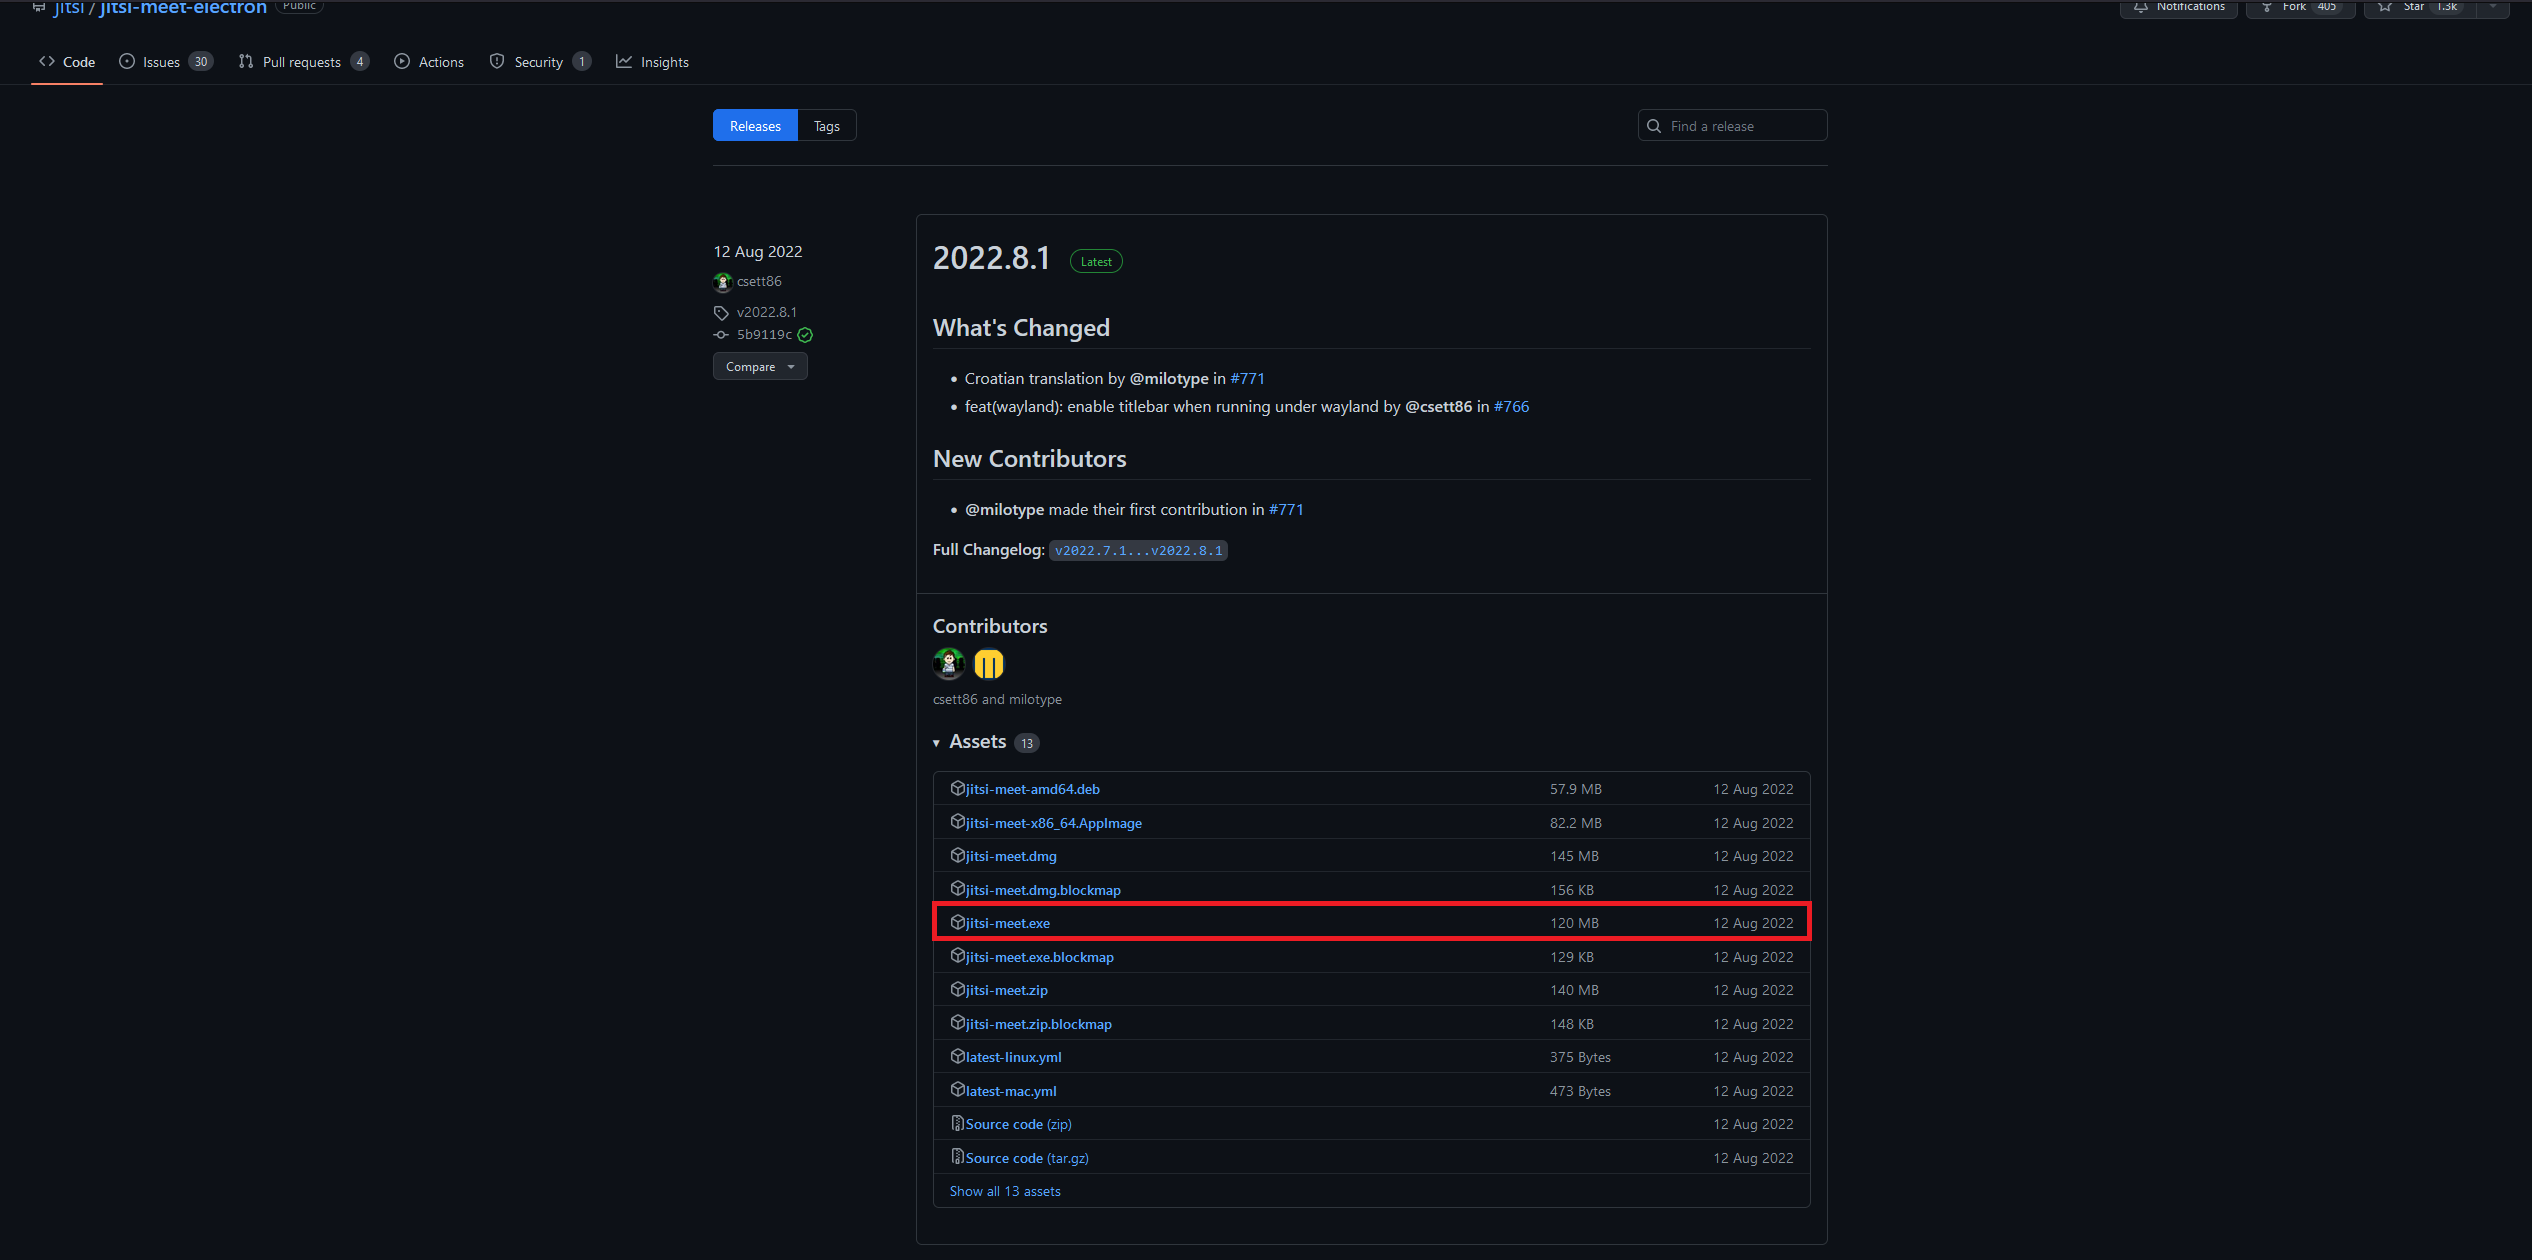Click package icon beside jitsi-meet.exe
Screen dimensions: 2532x1260
[x=957, y=922]
